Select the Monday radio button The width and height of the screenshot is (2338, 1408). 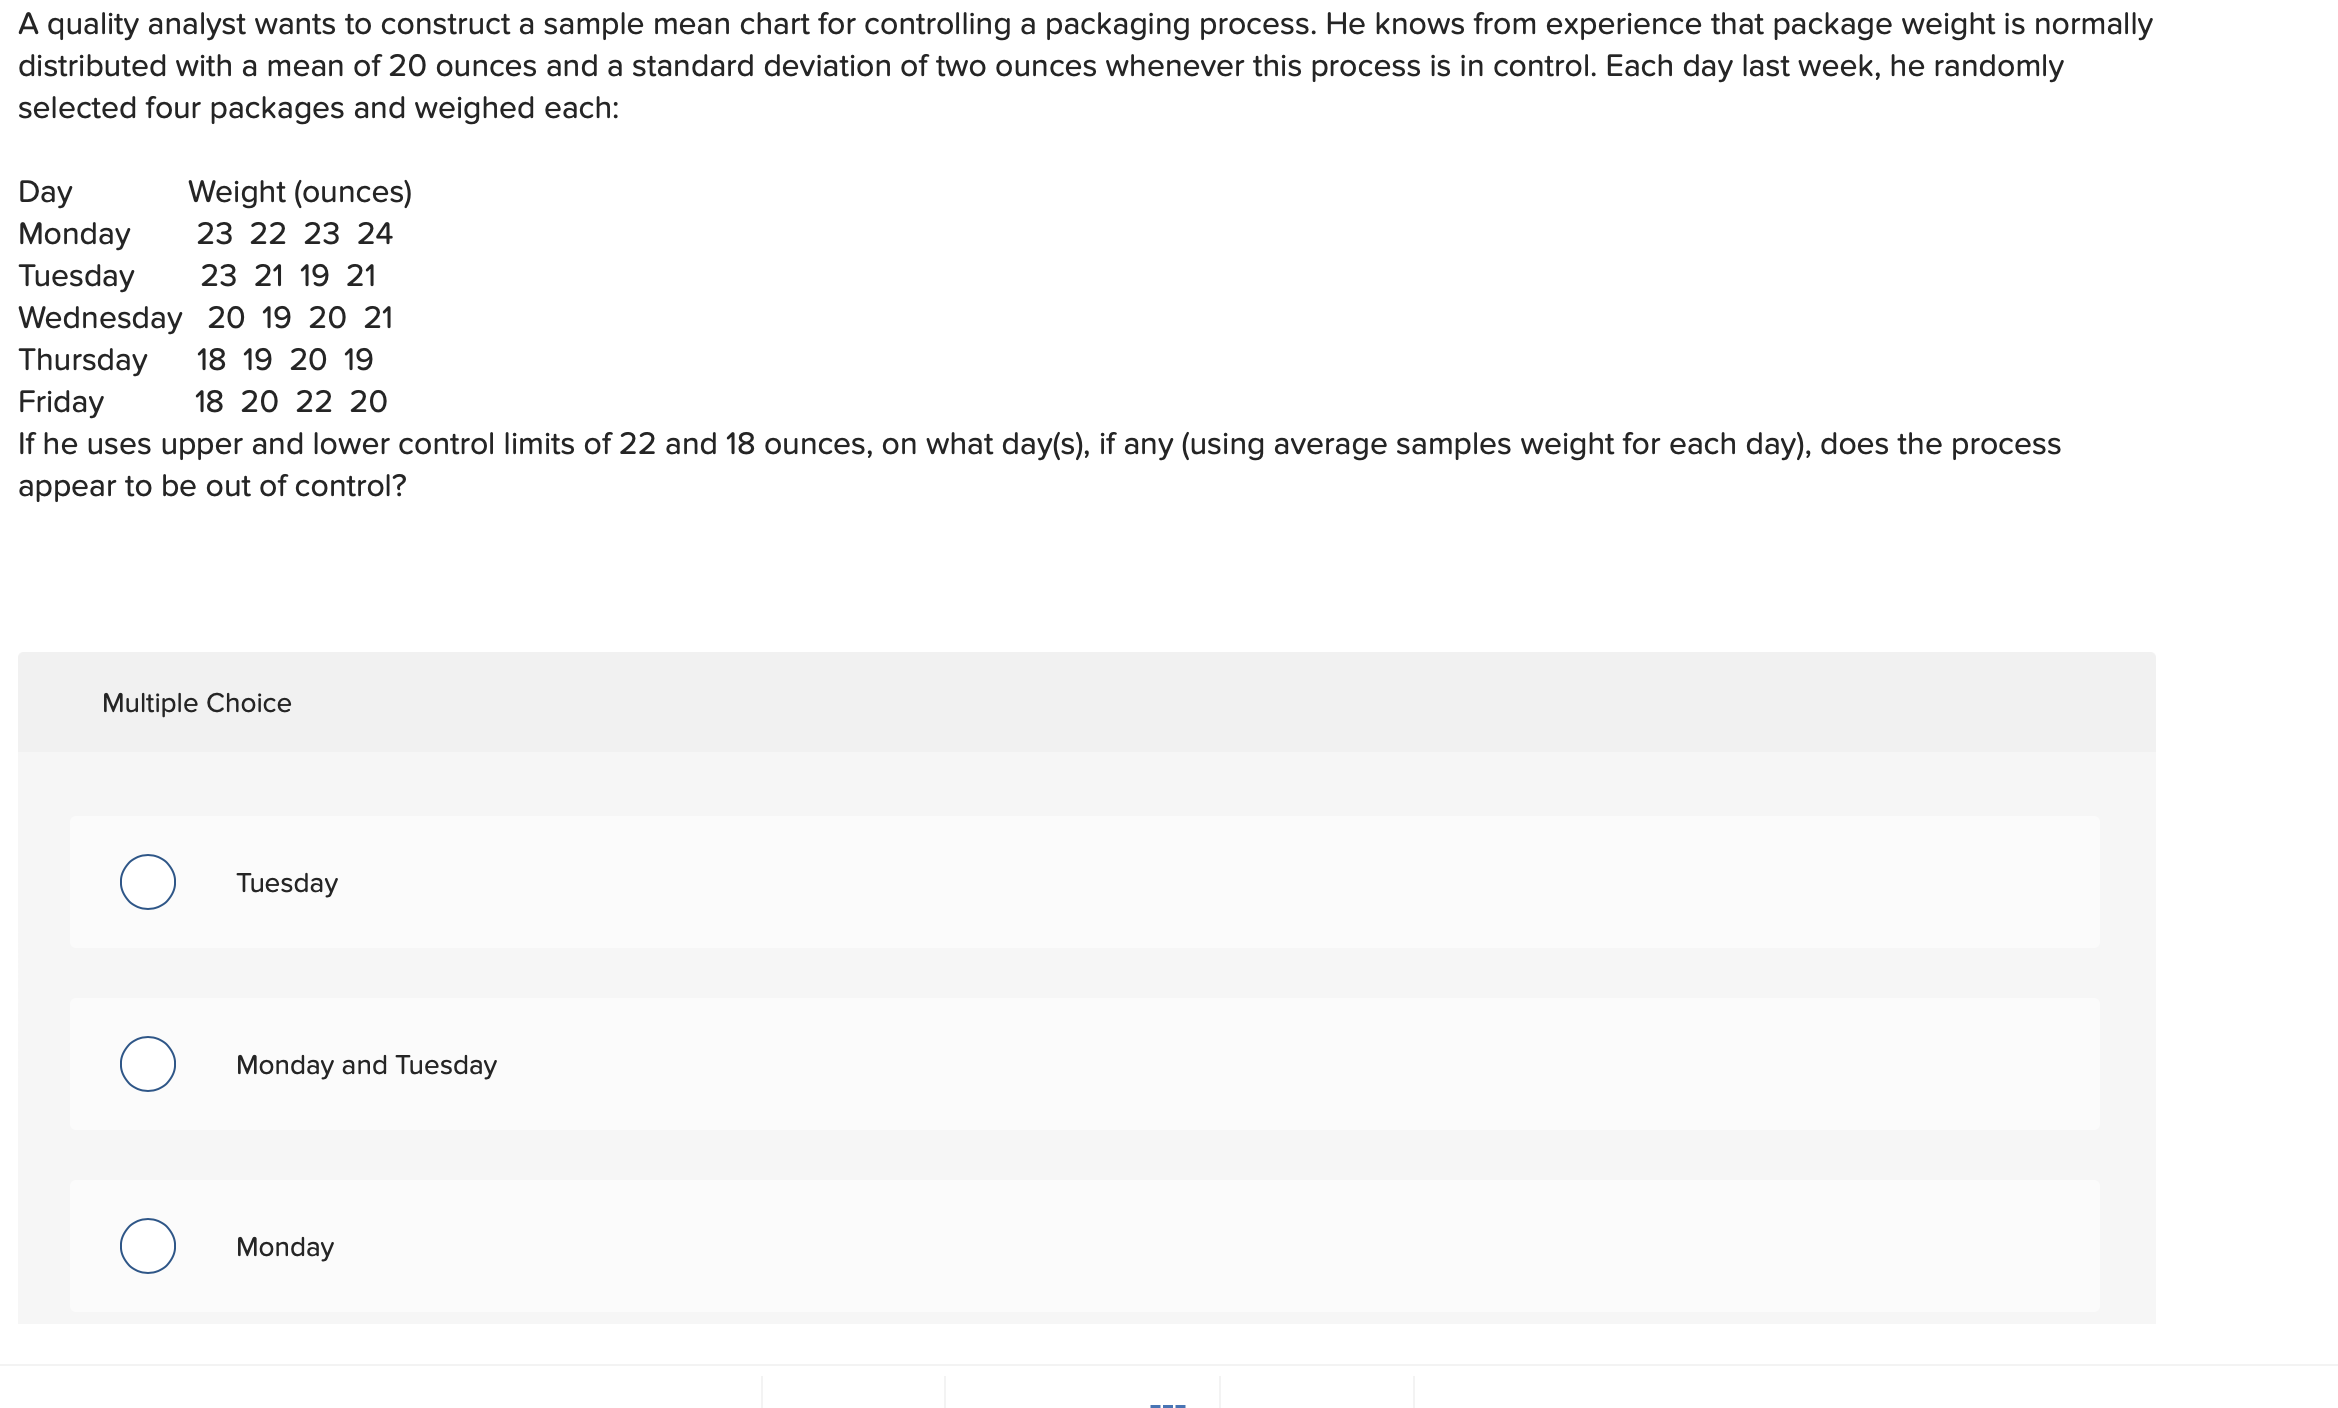click(x=148, y=1247)
